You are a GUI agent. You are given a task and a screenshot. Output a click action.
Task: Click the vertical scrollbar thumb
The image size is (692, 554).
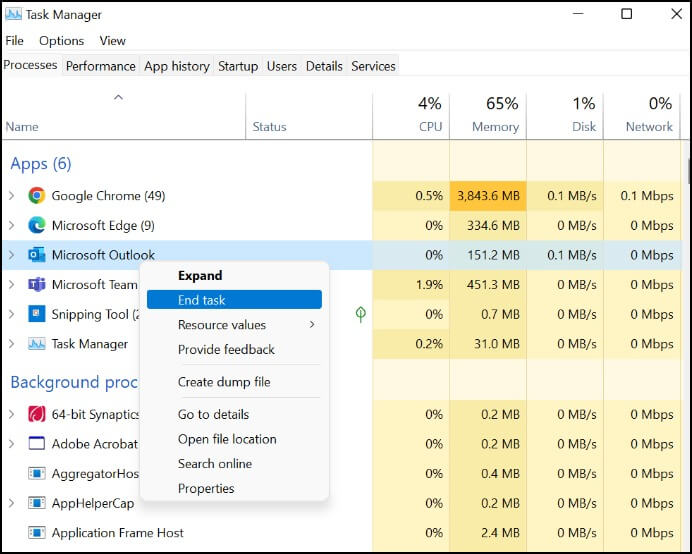689,171
